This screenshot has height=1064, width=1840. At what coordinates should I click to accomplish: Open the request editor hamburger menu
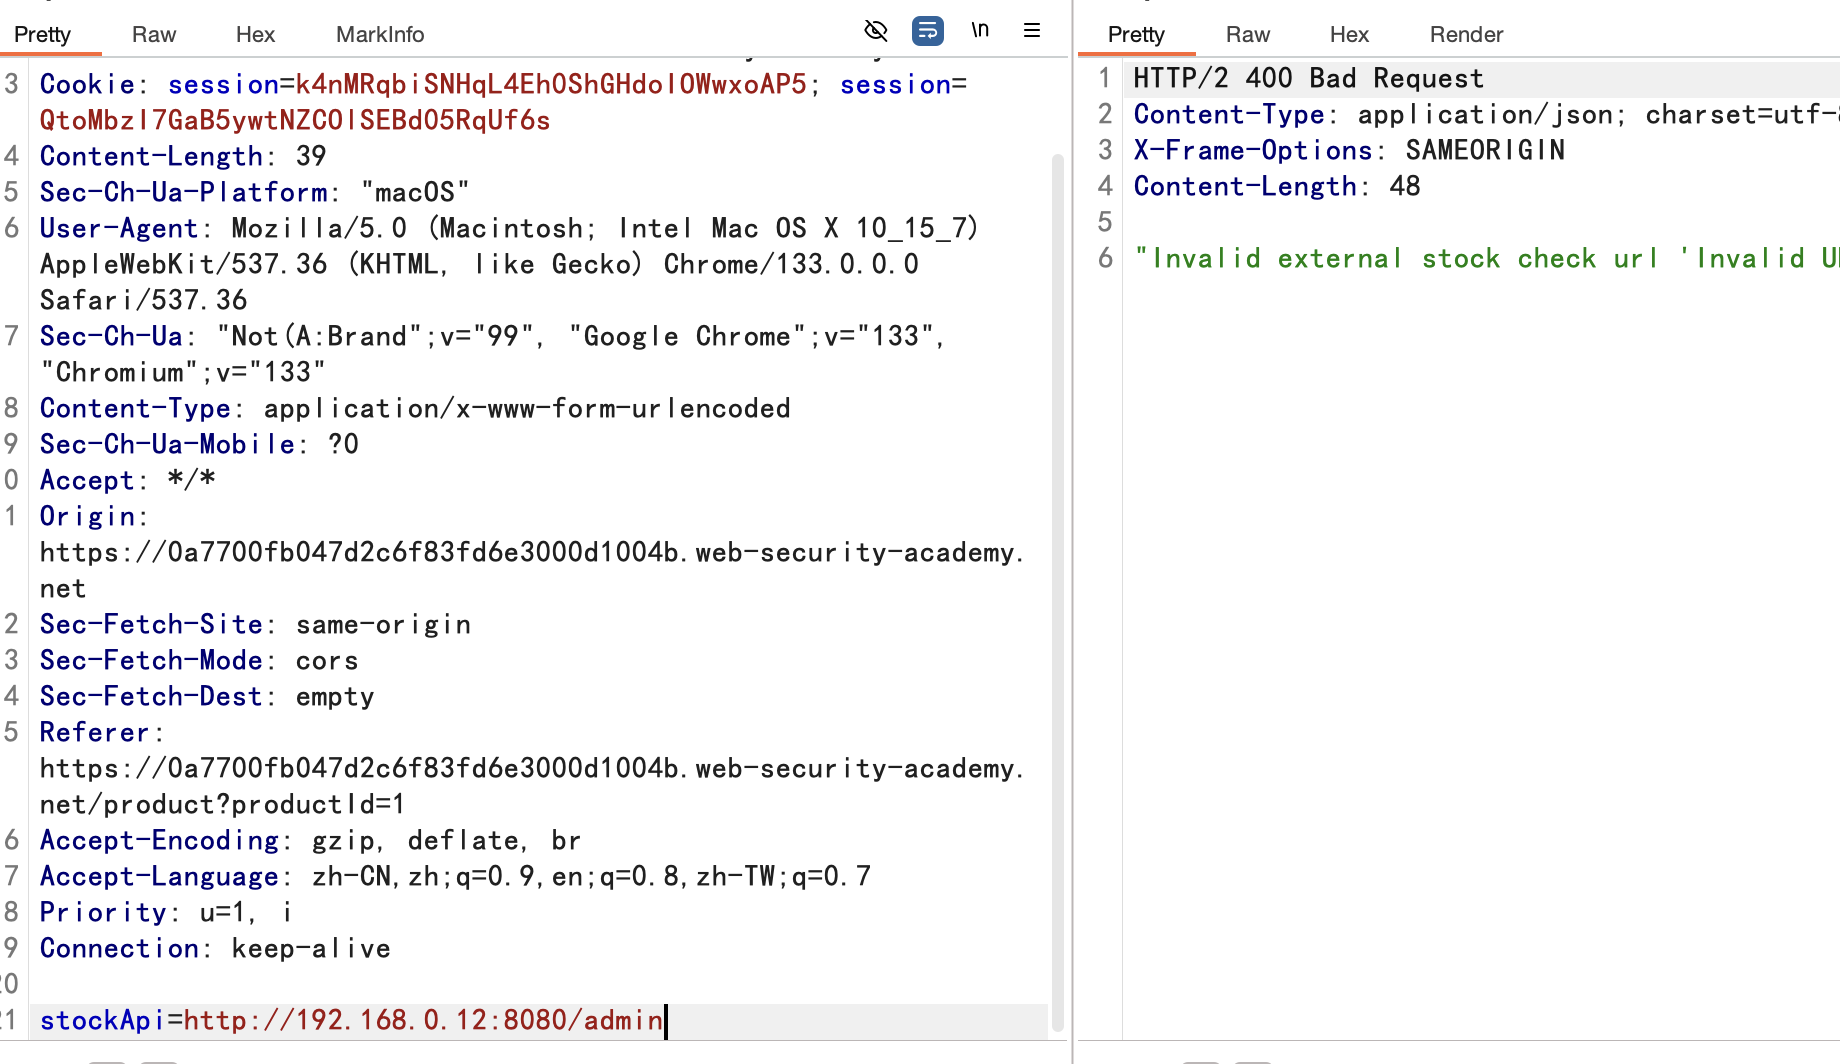click(1032, 31)
